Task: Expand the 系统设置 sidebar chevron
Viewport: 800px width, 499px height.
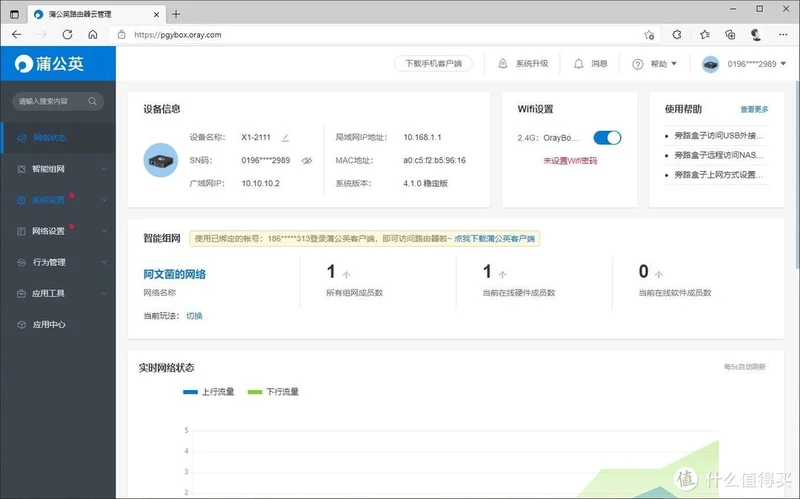Action: [x=104, y=200]
